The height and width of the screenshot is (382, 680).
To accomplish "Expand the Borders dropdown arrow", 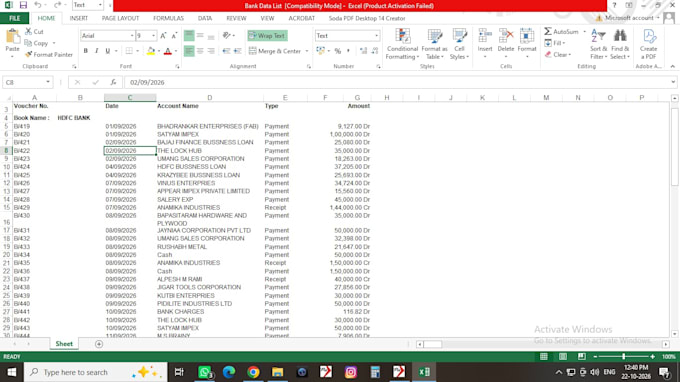I will pyautogui.click(x=137, y=51).
